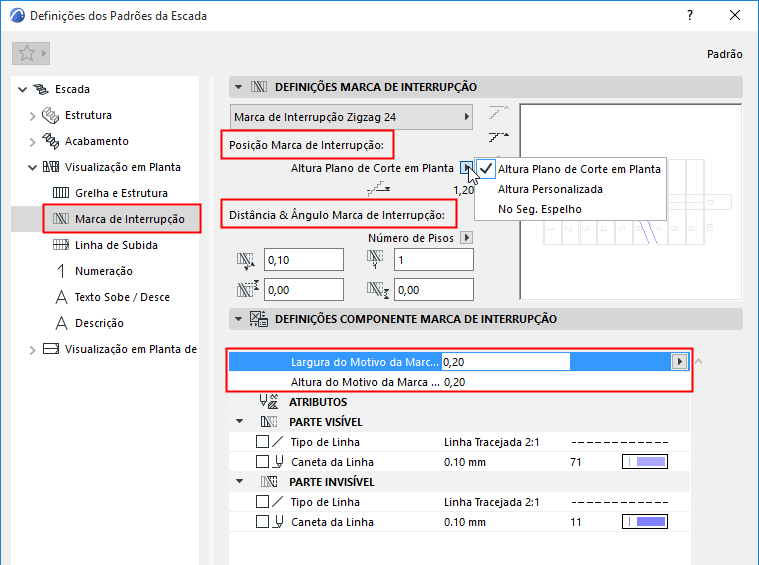Select lower break mark layout icon

point(498,137)
